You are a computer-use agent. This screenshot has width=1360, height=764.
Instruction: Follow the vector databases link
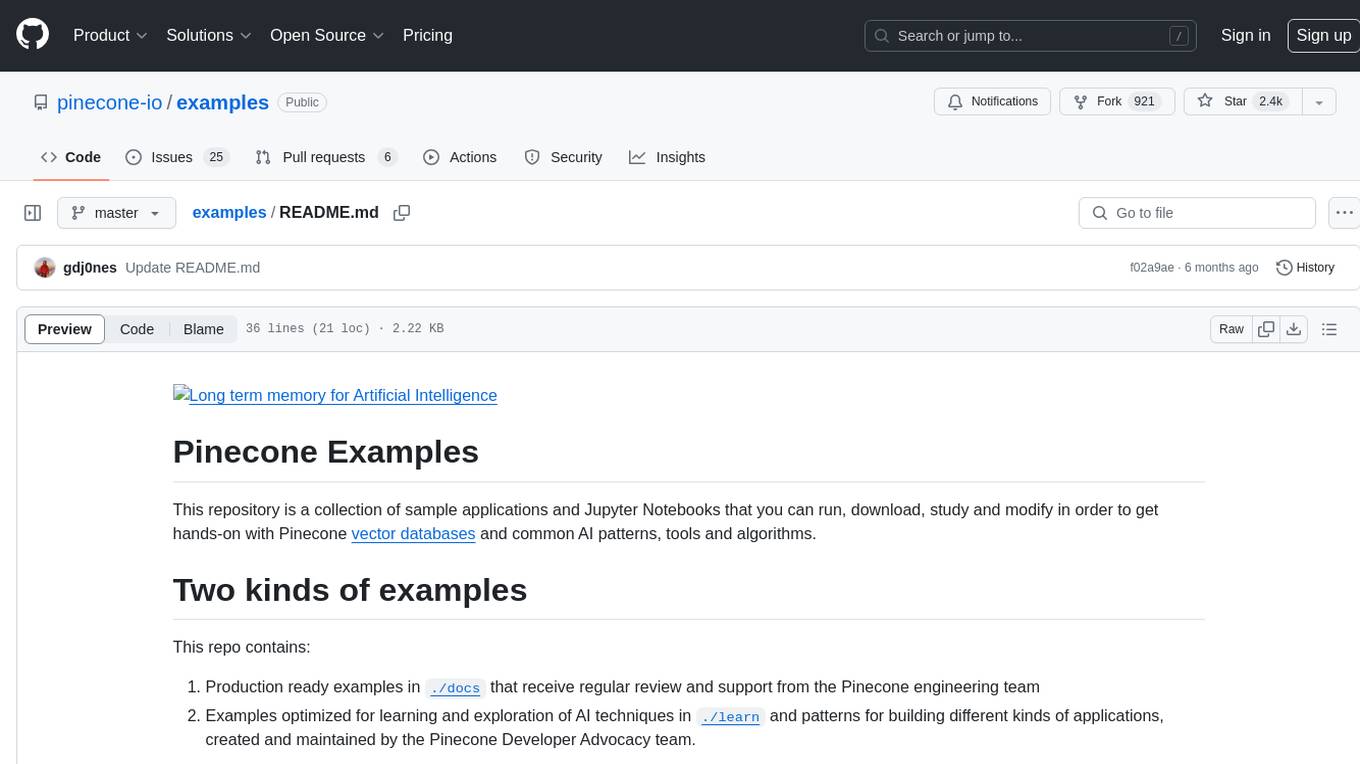(413, 534)
